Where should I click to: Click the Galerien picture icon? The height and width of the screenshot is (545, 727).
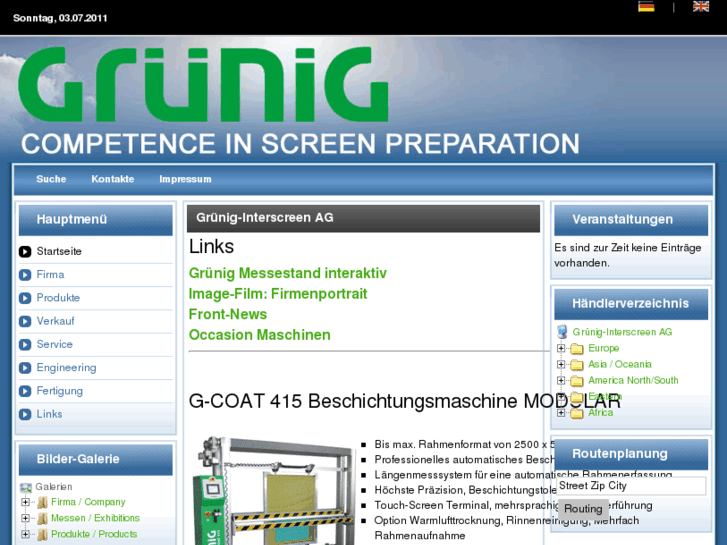26,487
